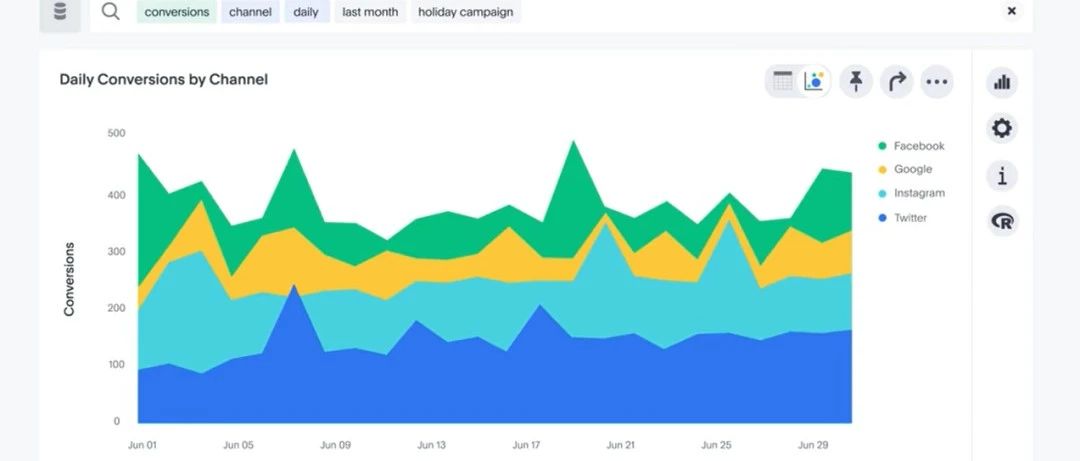Open chart settings gear icon
The image size is (1080, 461).
(1001, 129)
